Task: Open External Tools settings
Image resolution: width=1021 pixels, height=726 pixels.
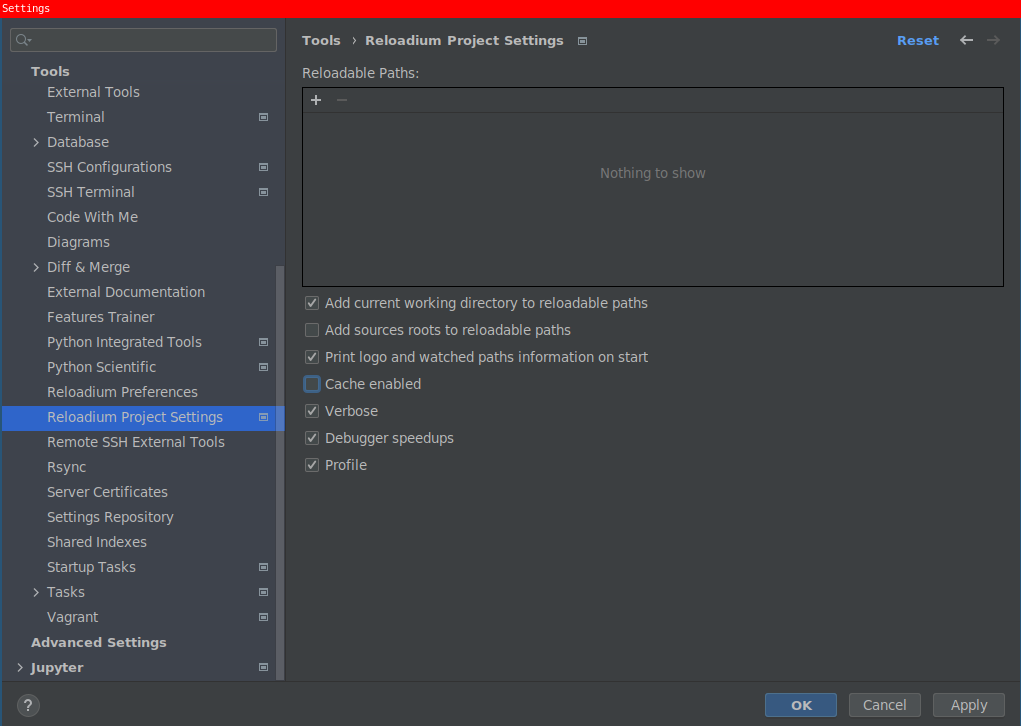Action: 93,92
